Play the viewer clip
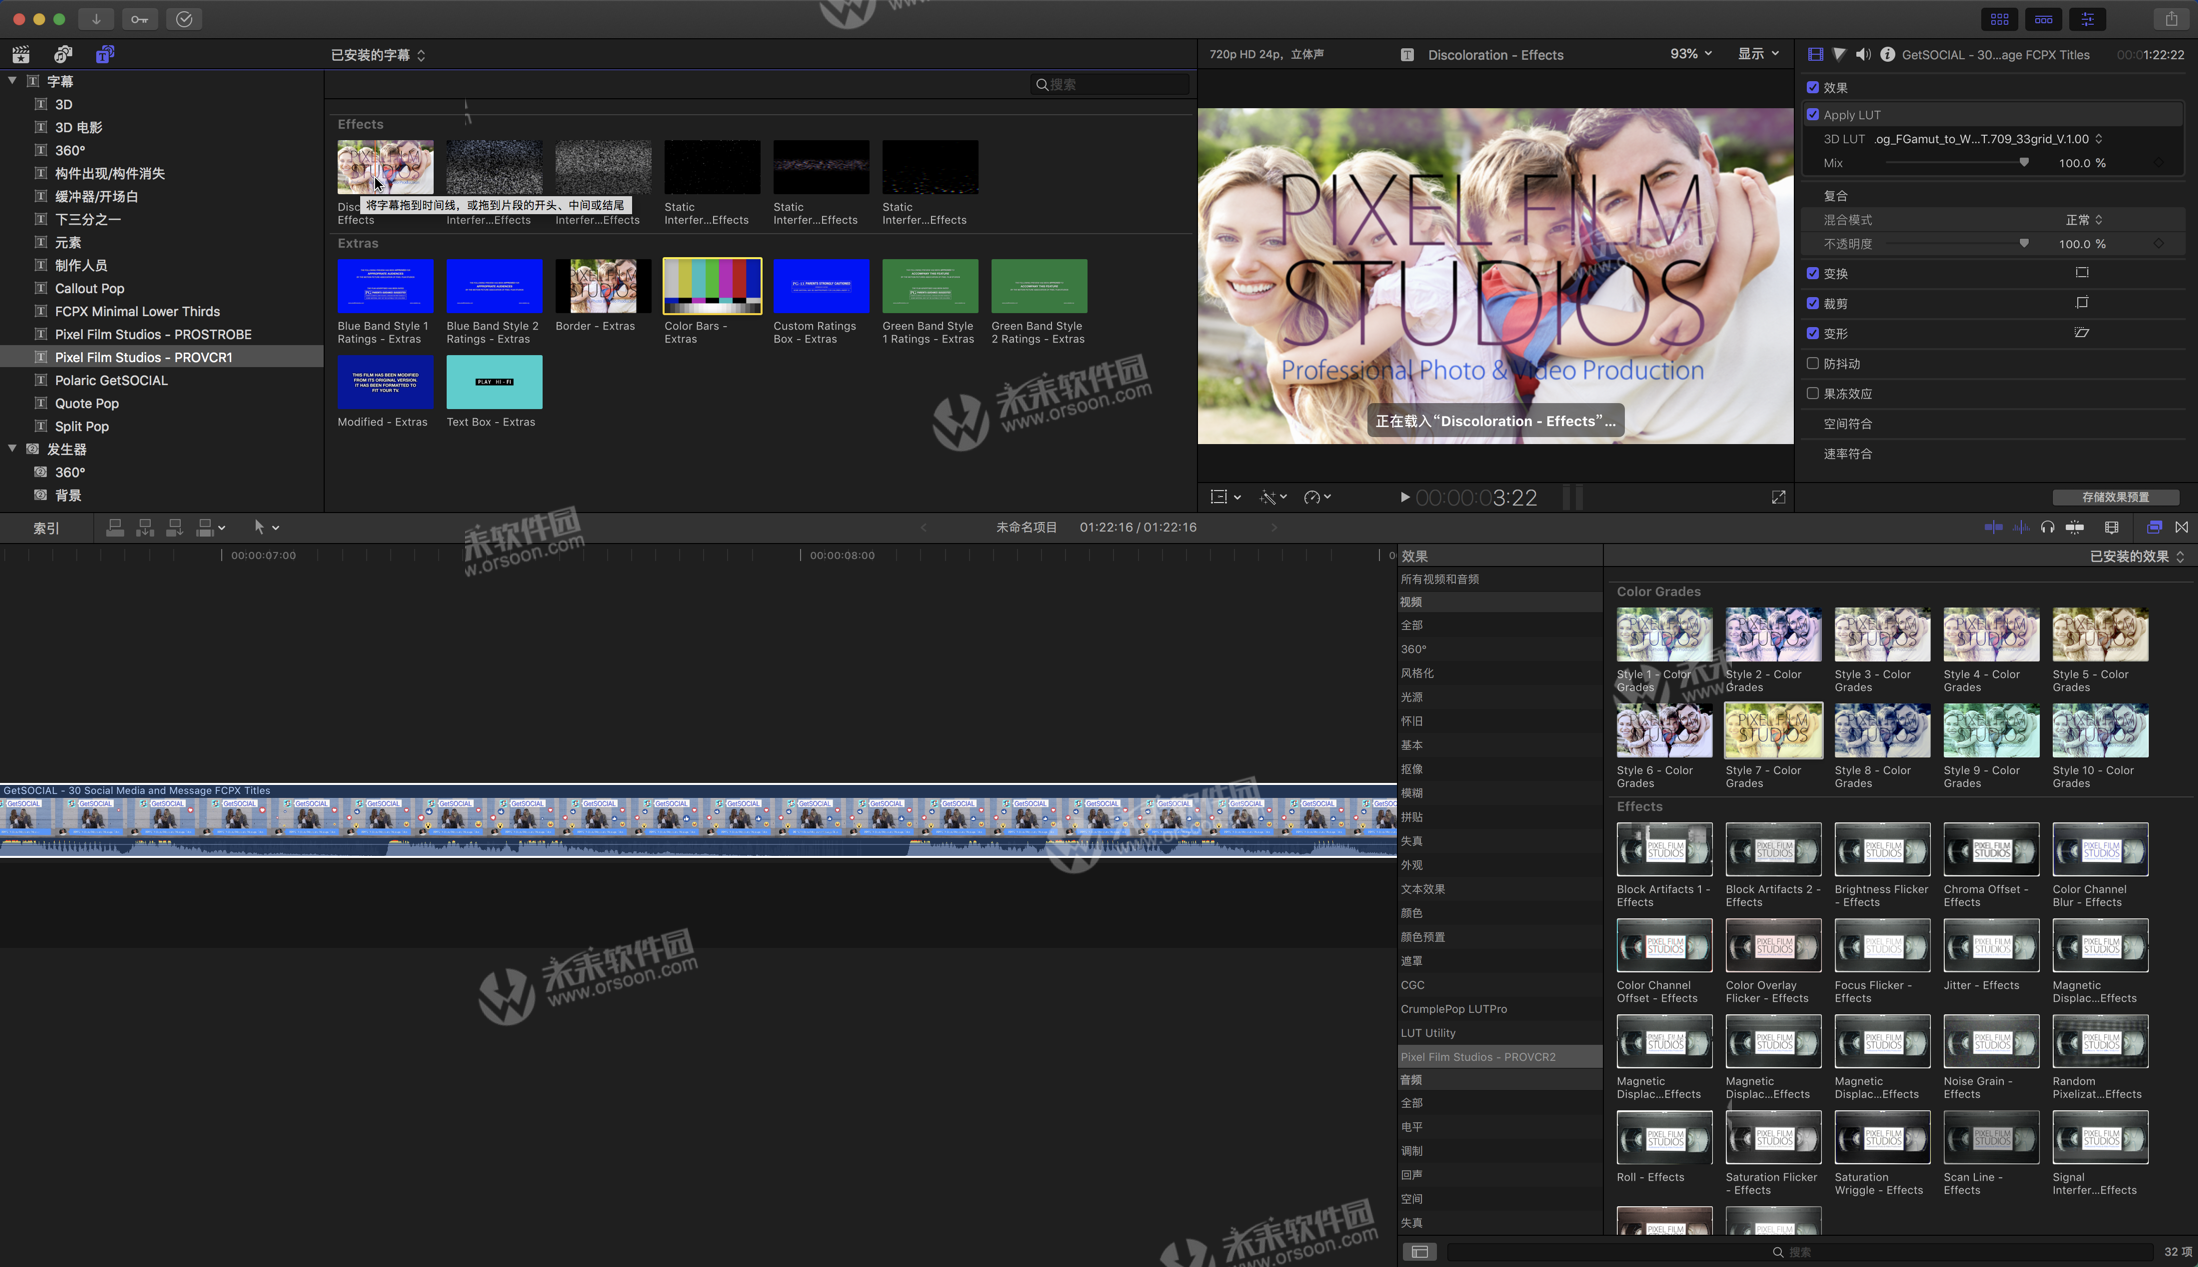 pos(1404,497)
